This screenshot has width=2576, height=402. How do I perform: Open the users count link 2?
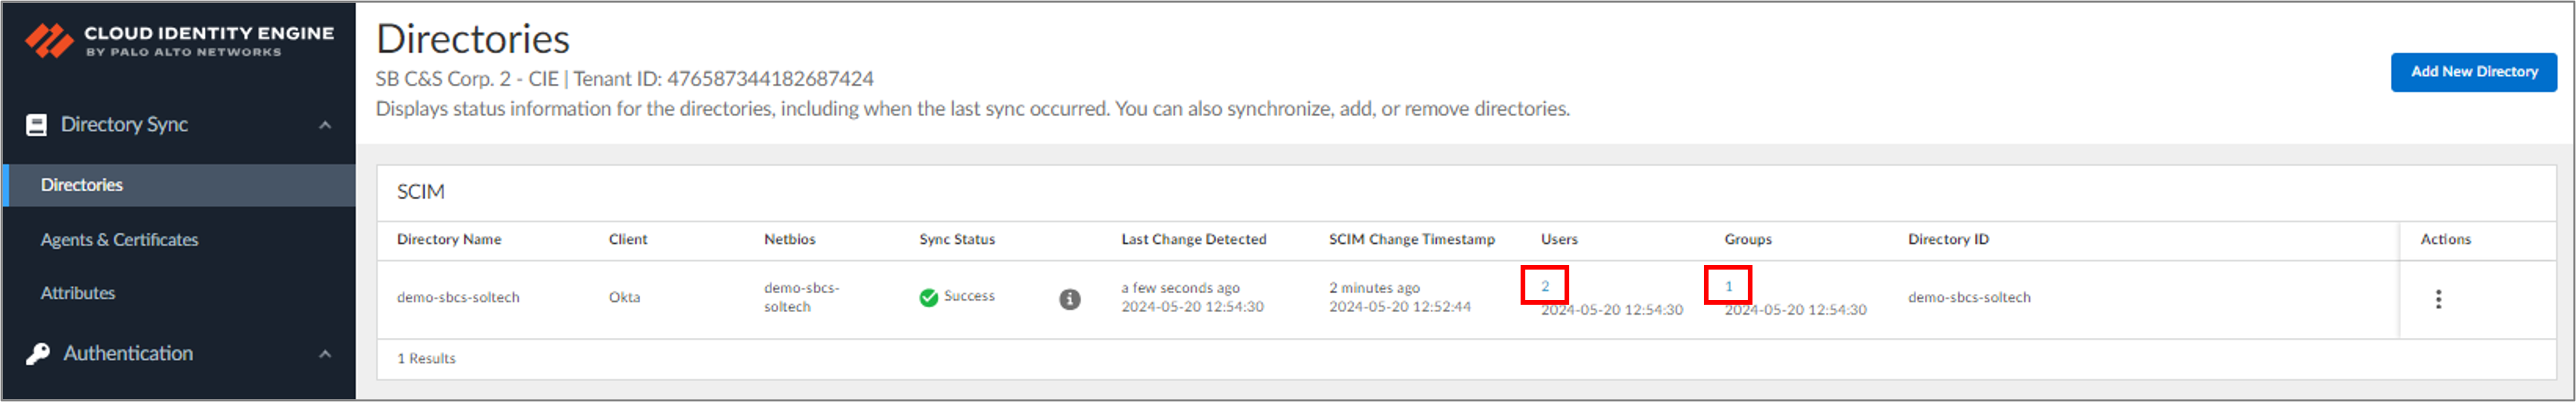tap(1544, 286)
